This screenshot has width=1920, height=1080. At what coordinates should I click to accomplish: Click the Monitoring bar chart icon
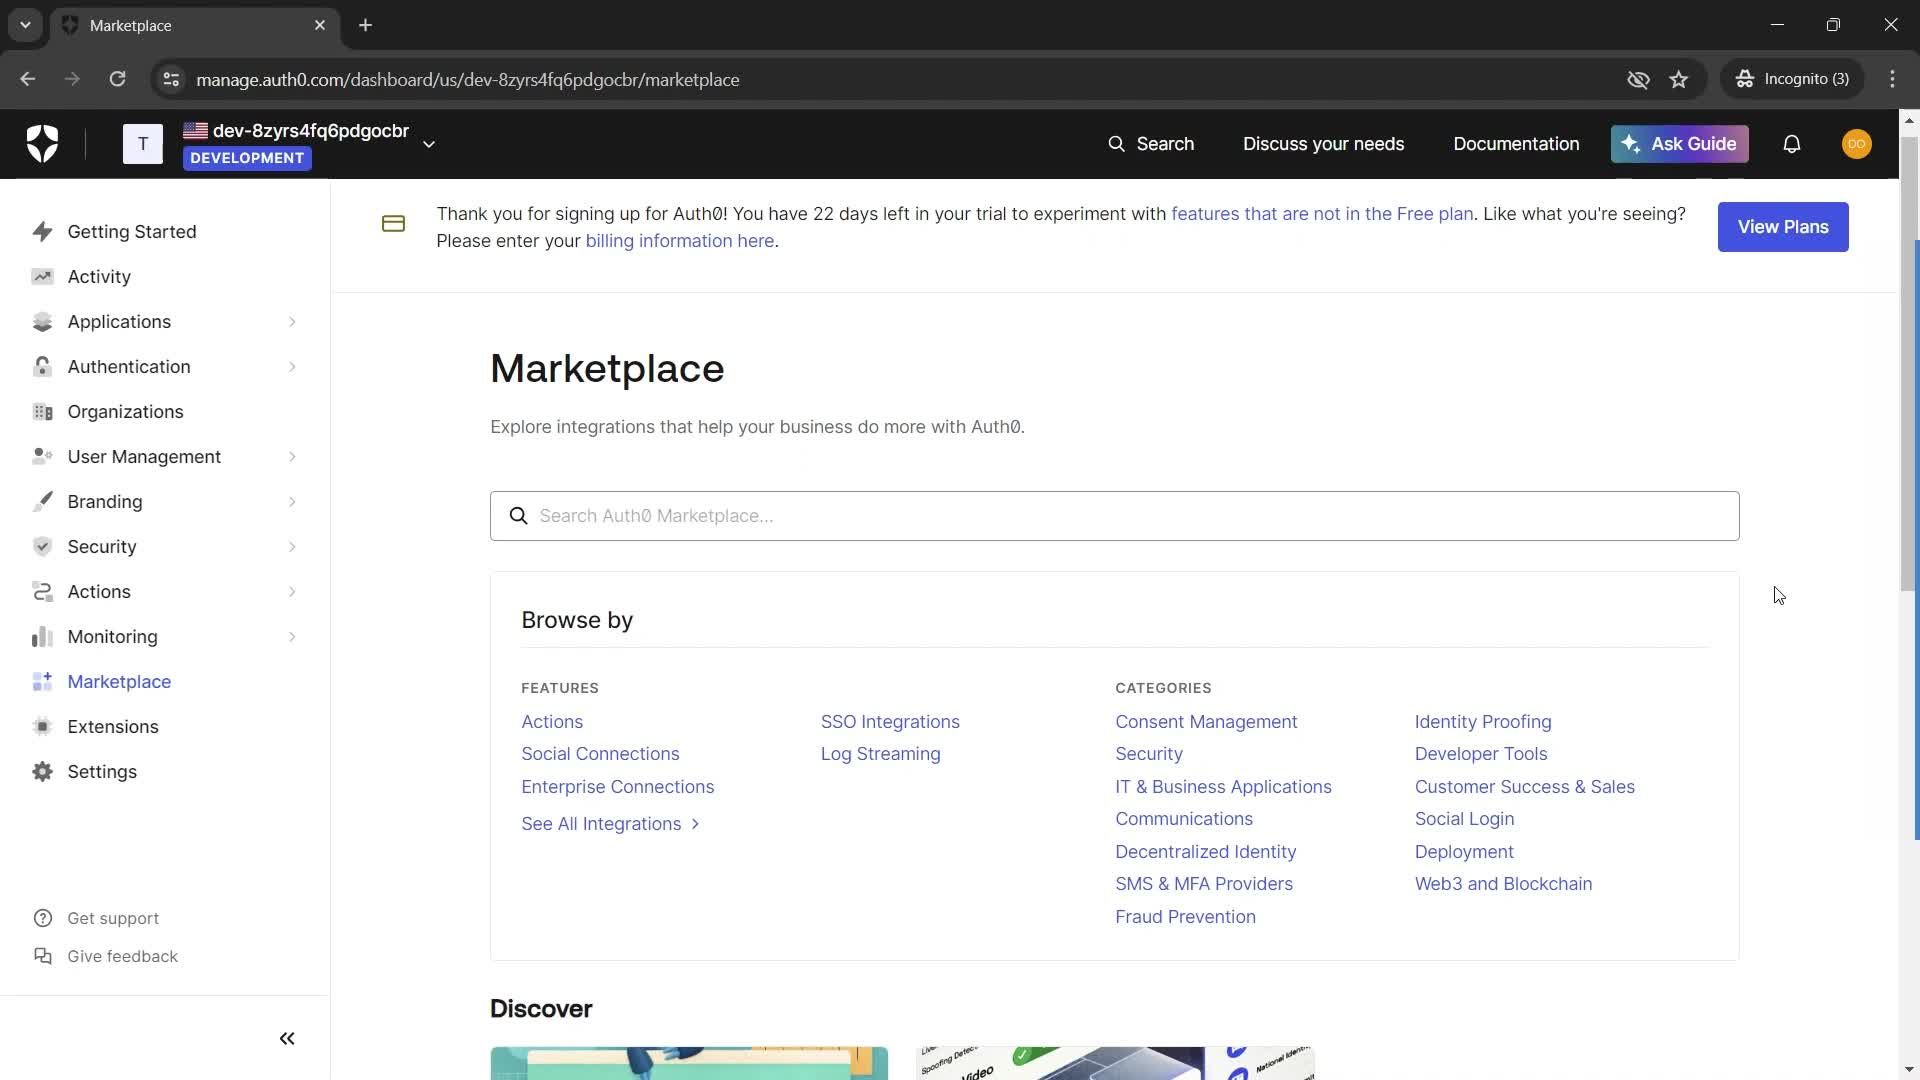[x=42, y=637]
